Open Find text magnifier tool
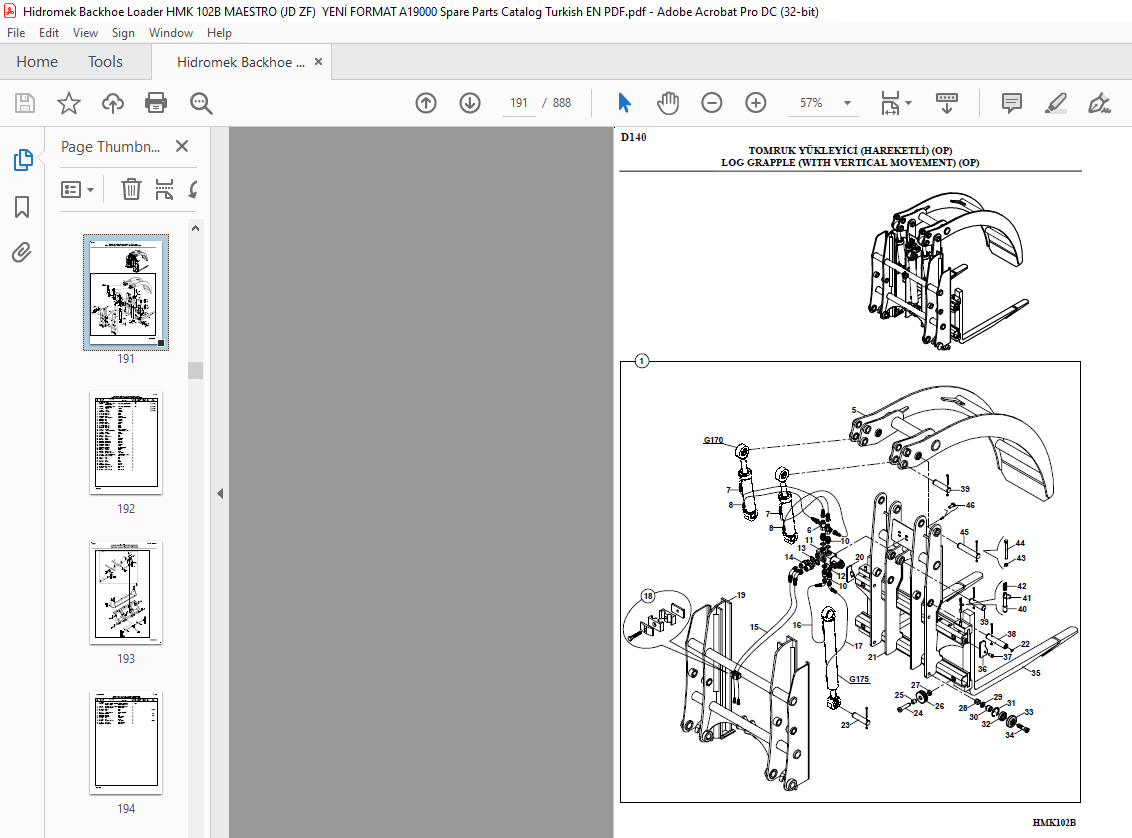1132x838 pixels. point(201,103)
